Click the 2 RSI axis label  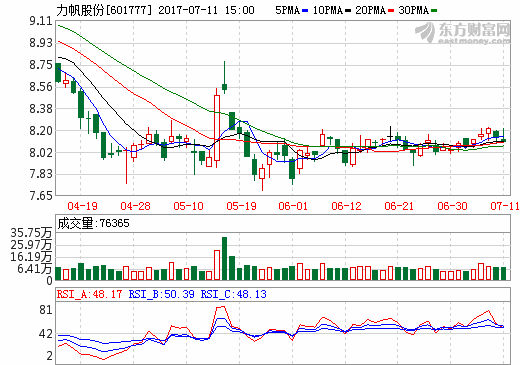pyautogui.click(x=50, y=356)
